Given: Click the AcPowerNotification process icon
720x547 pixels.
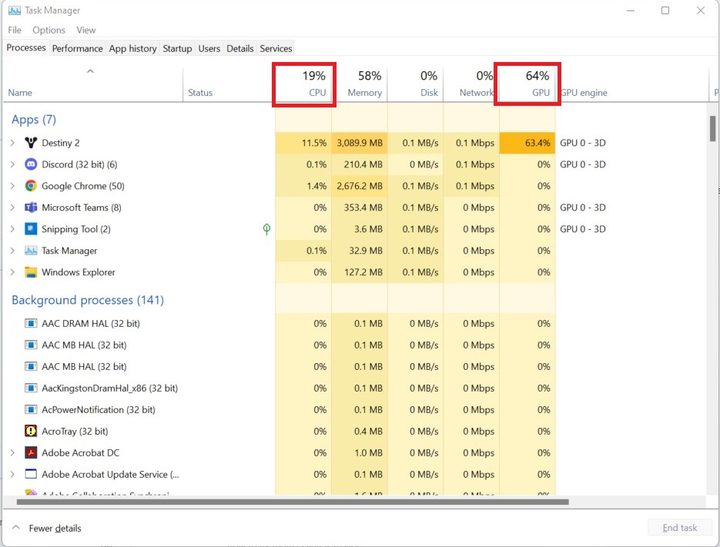Looking at the screenshot, I should click(31, 410).
